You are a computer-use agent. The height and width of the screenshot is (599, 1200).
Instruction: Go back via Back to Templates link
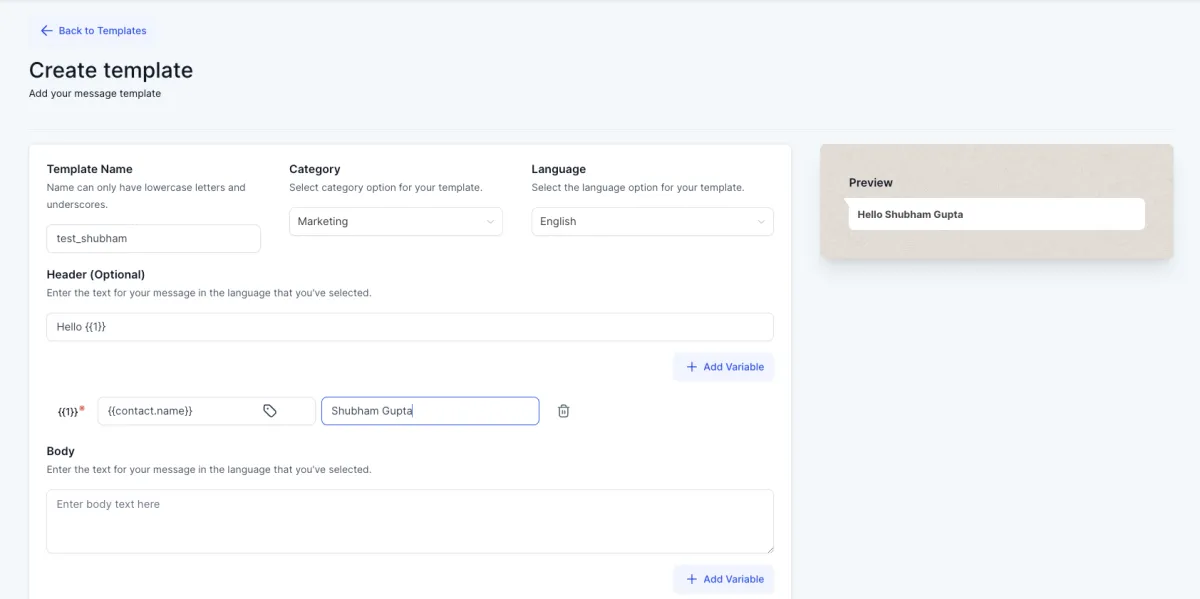click(x=93, y=31)
